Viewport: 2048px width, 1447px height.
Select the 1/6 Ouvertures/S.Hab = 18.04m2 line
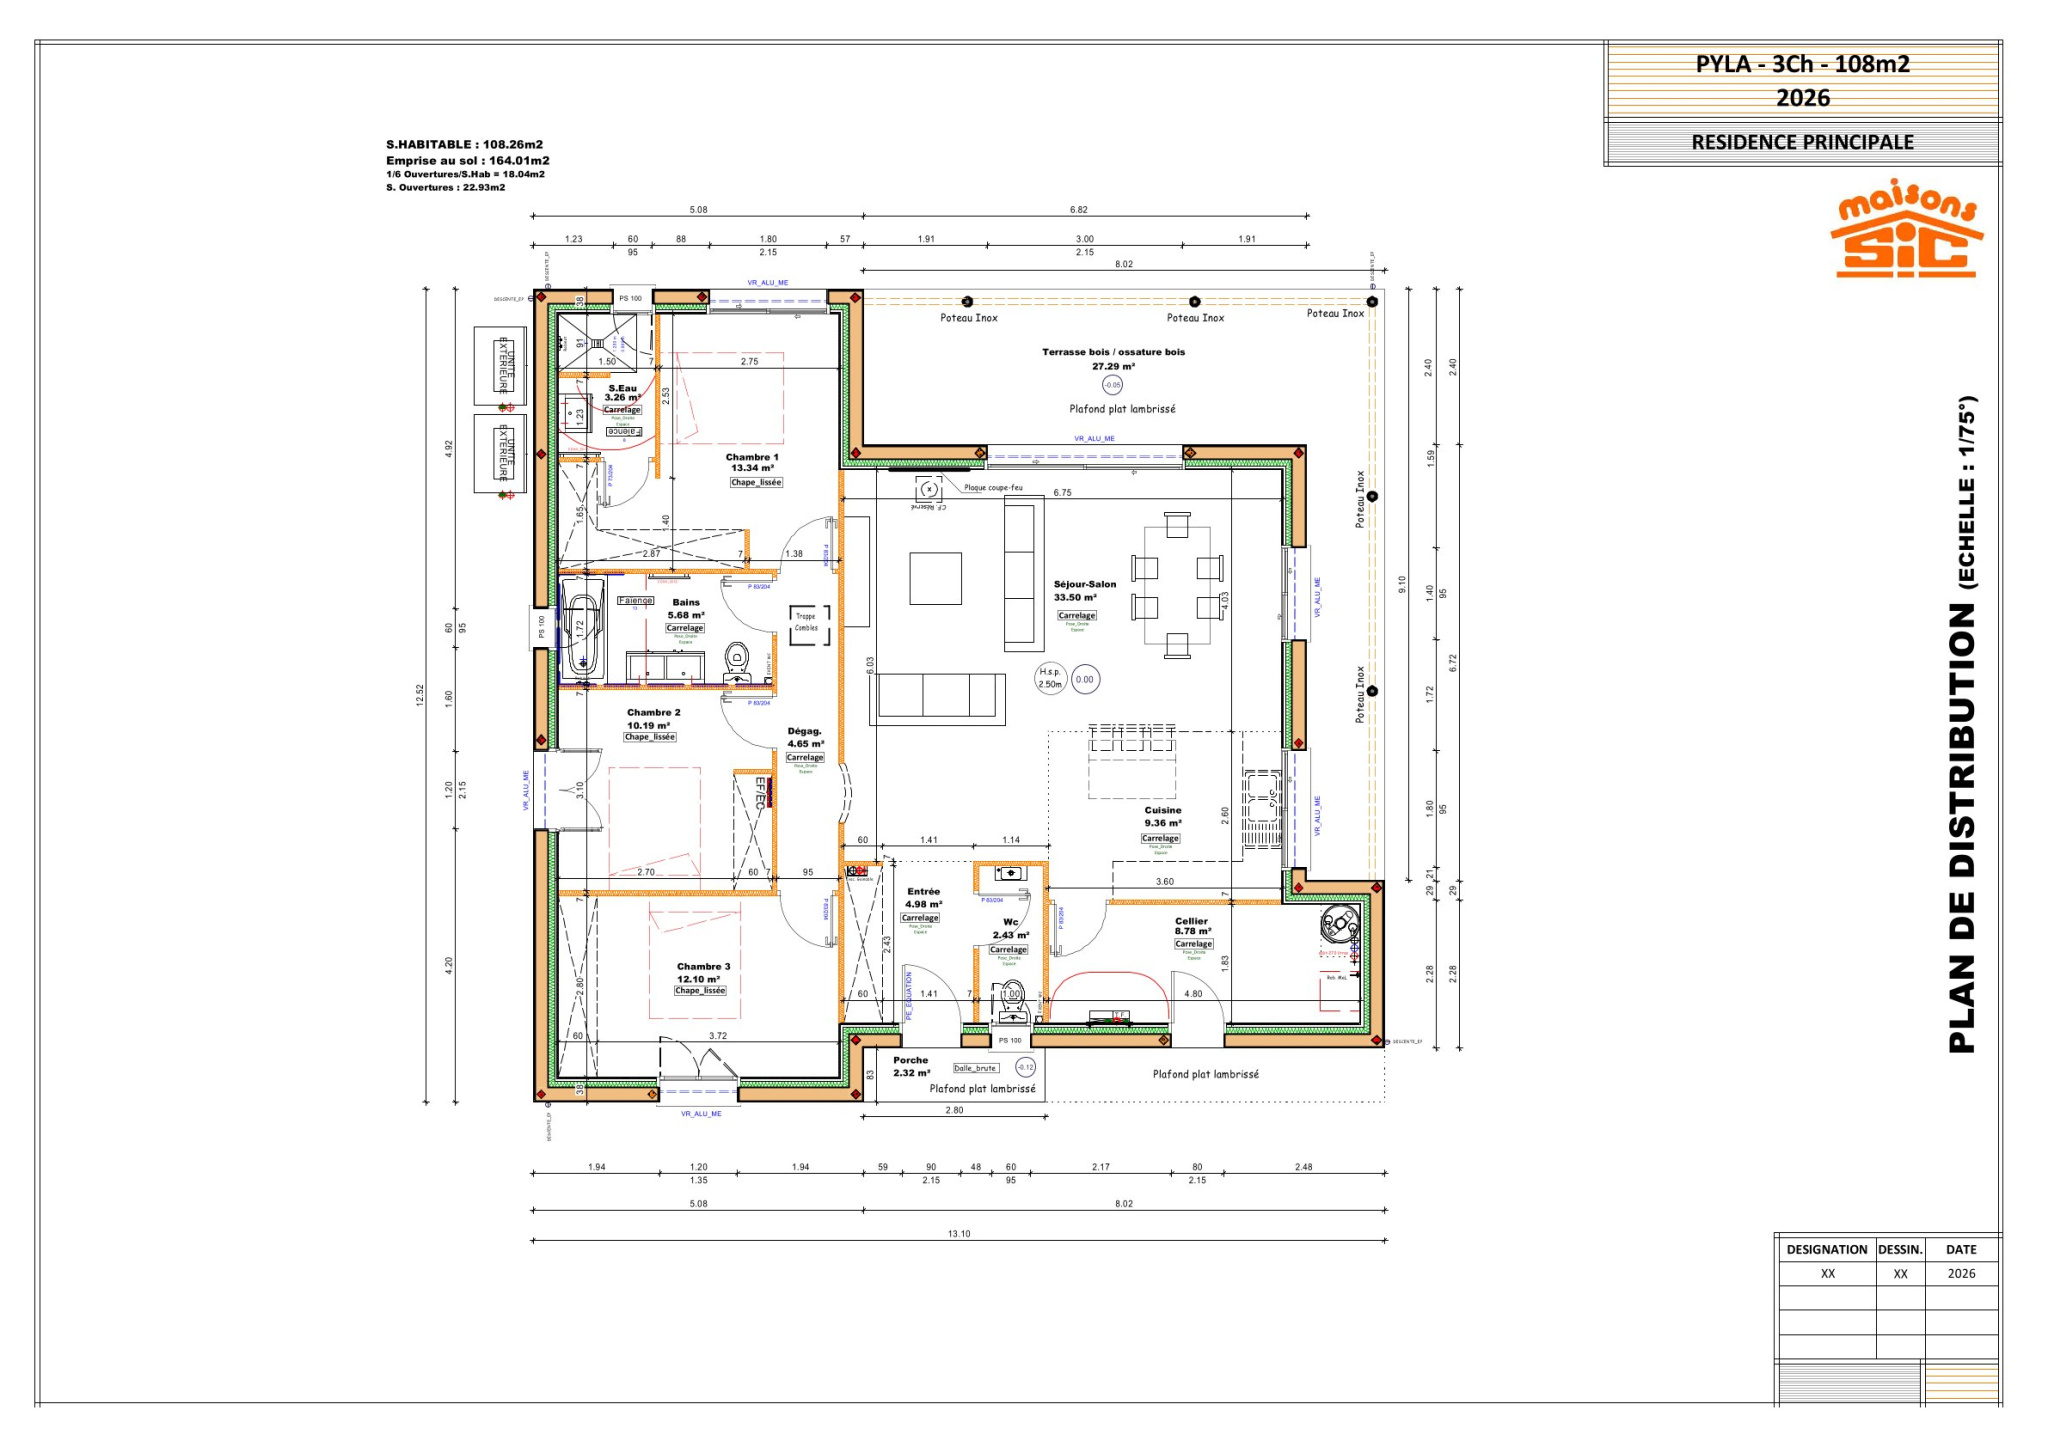click(x=465, y=174)
